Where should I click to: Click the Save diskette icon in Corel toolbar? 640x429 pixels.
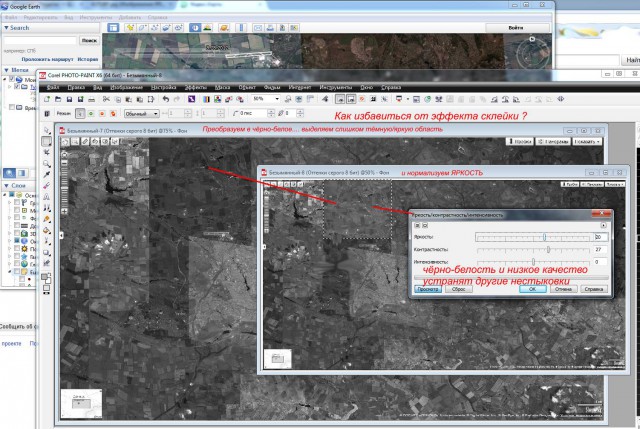69,99
